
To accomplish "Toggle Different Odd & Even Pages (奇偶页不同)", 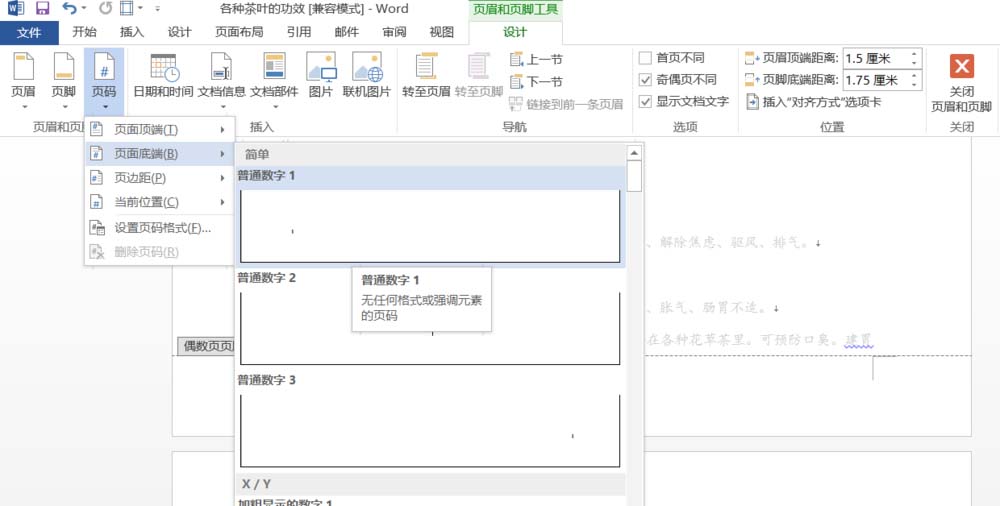I will pos(645,80).
